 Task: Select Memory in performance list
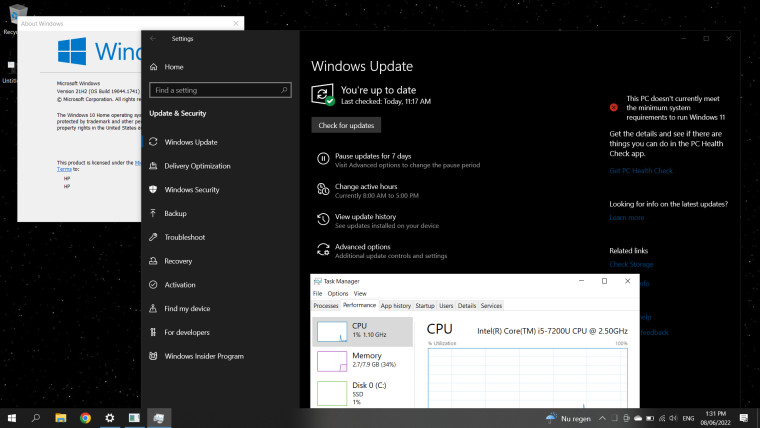363,361
